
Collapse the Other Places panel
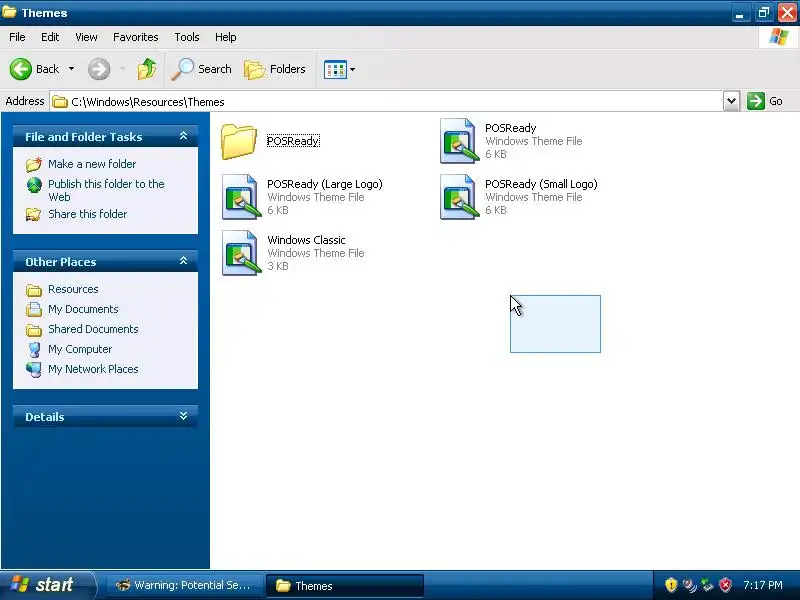coord(183,261)
